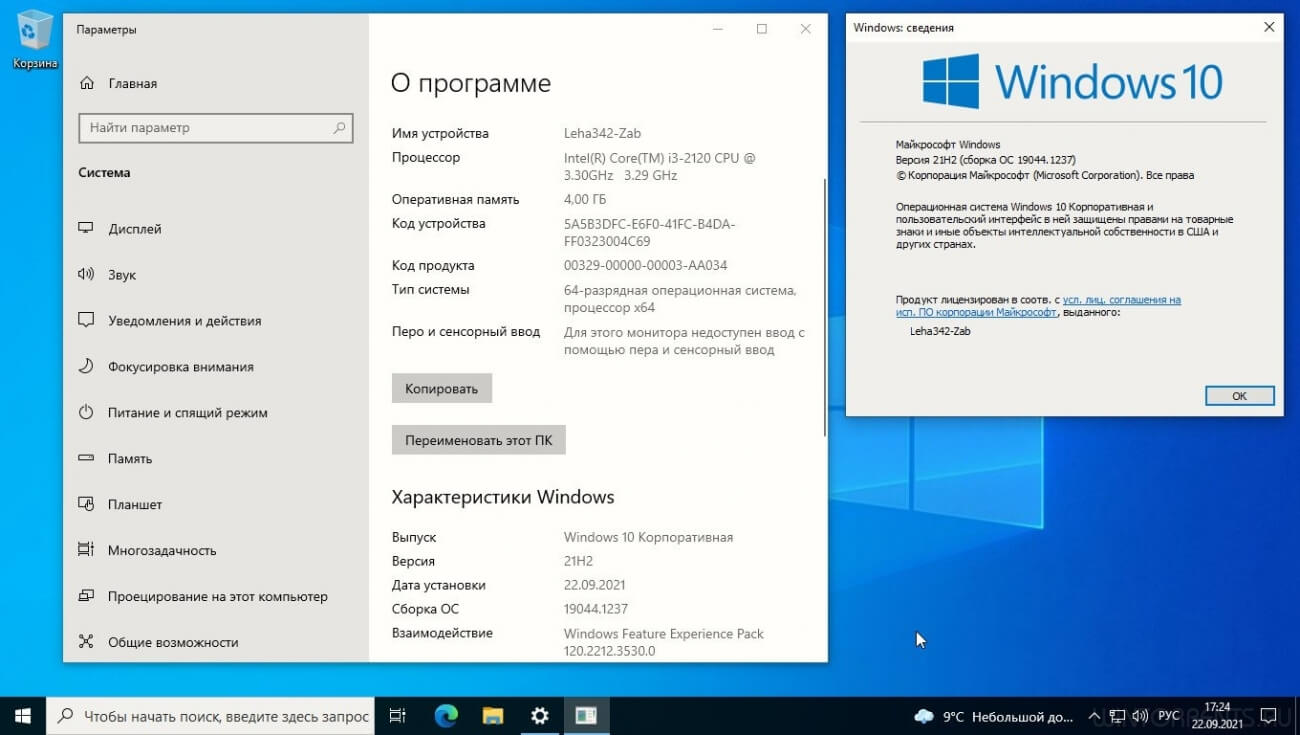Click the search magnifier in Settings search box

[x=339, y=128]
